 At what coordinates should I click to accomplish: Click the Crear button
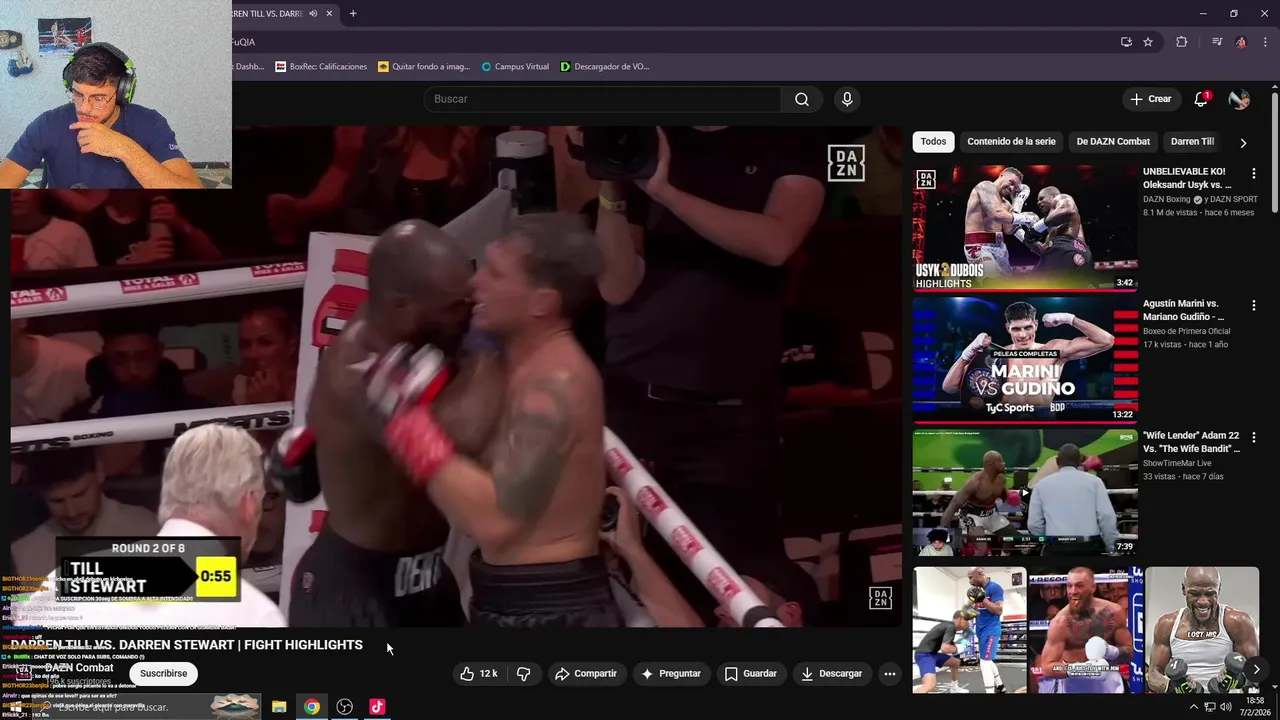click(x=1150, y=99)
